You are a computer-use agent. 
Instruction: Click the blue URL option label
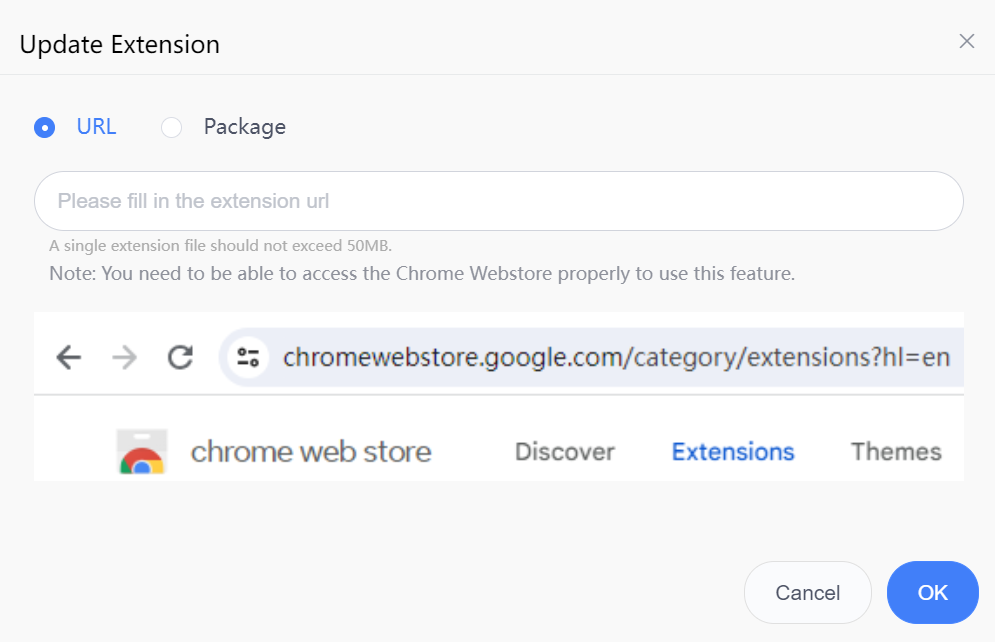96,127
